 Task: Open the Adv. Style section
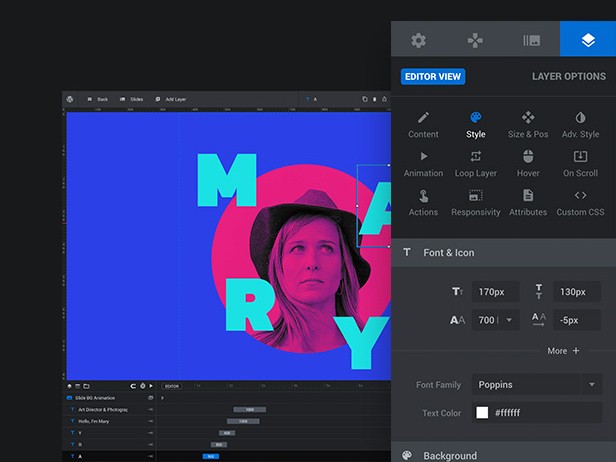pyautogui.click(x=580, y=125)
